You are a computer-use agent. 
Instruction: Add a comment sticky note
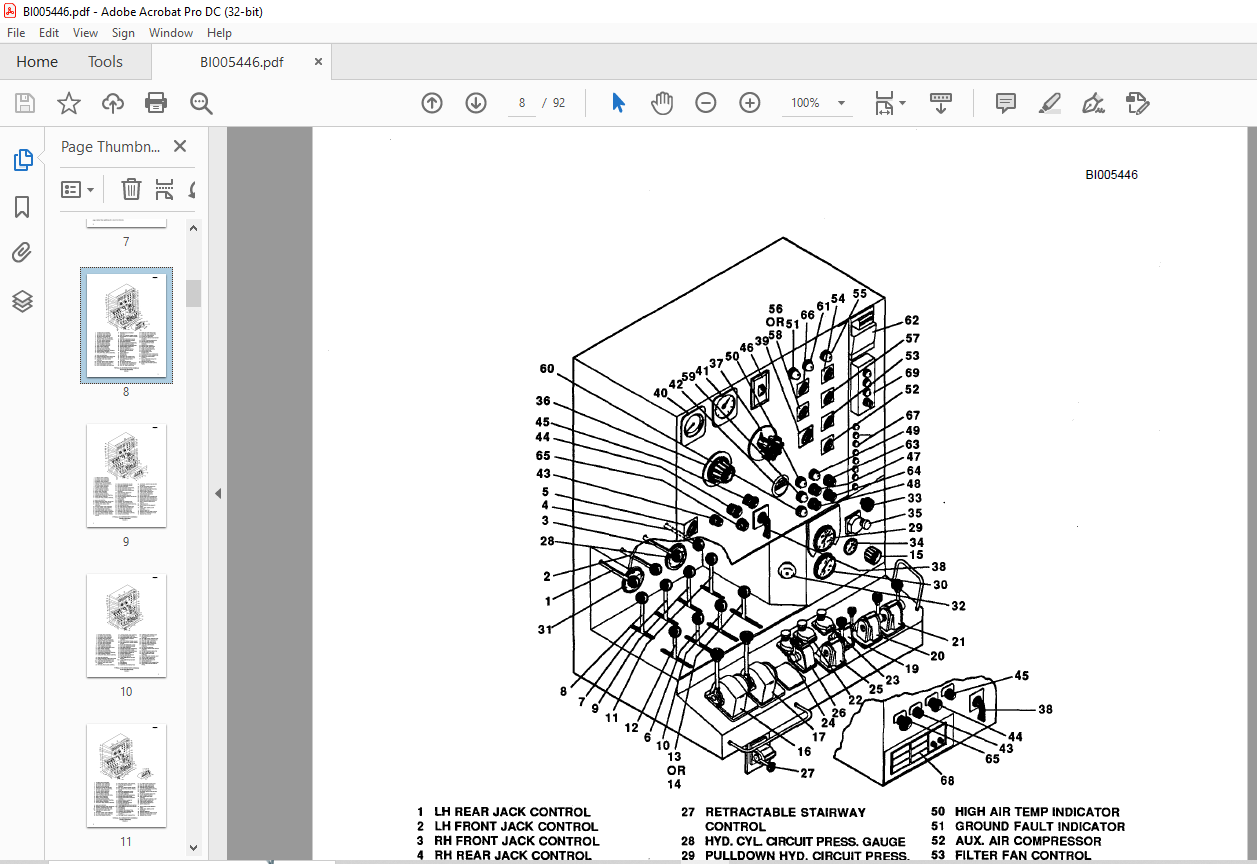[x=1006, y=103]
